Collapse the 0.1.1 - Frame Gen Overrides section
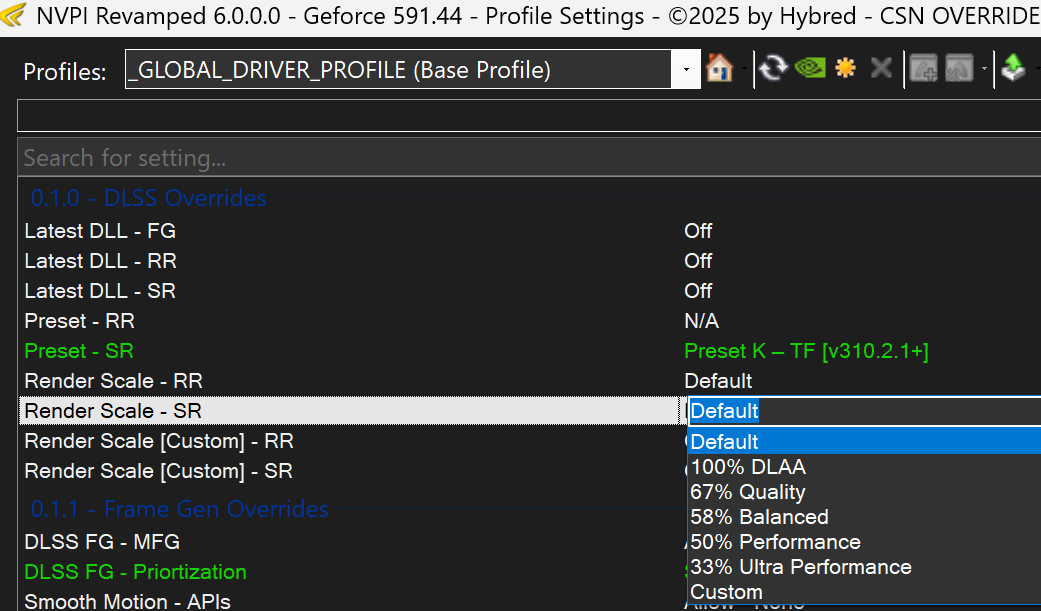1041x611 pixels. pos(179,509)
